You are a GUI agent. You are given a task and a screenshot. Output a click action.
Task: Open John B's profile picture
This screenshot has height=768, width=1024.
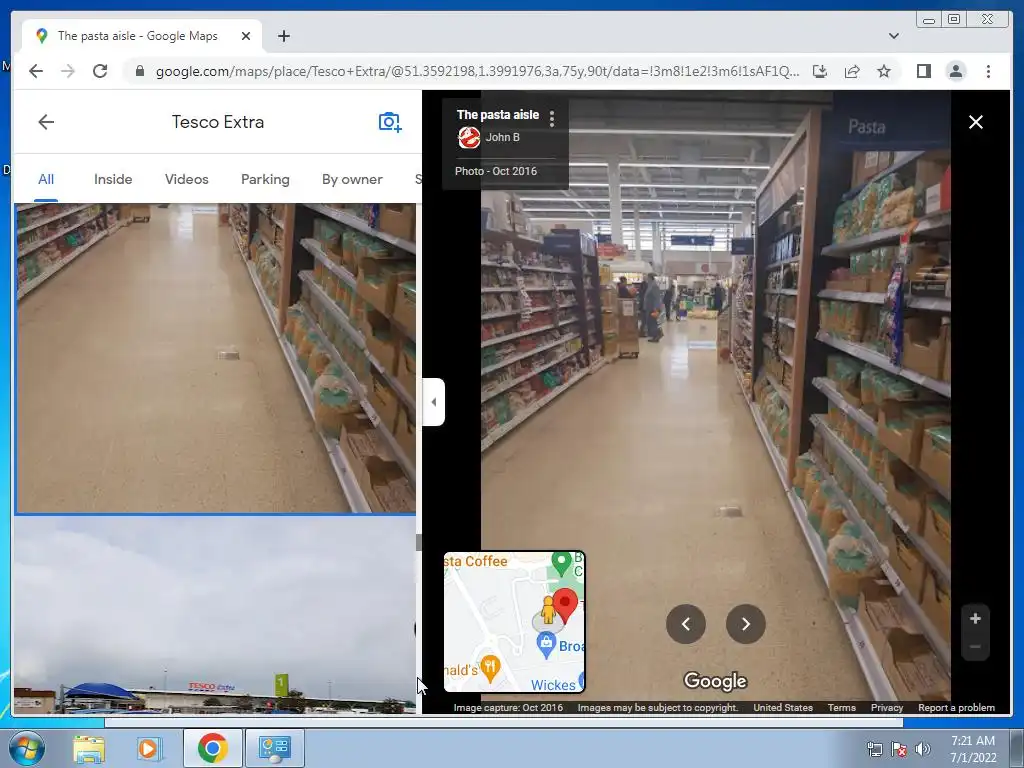tap(469, 137)
